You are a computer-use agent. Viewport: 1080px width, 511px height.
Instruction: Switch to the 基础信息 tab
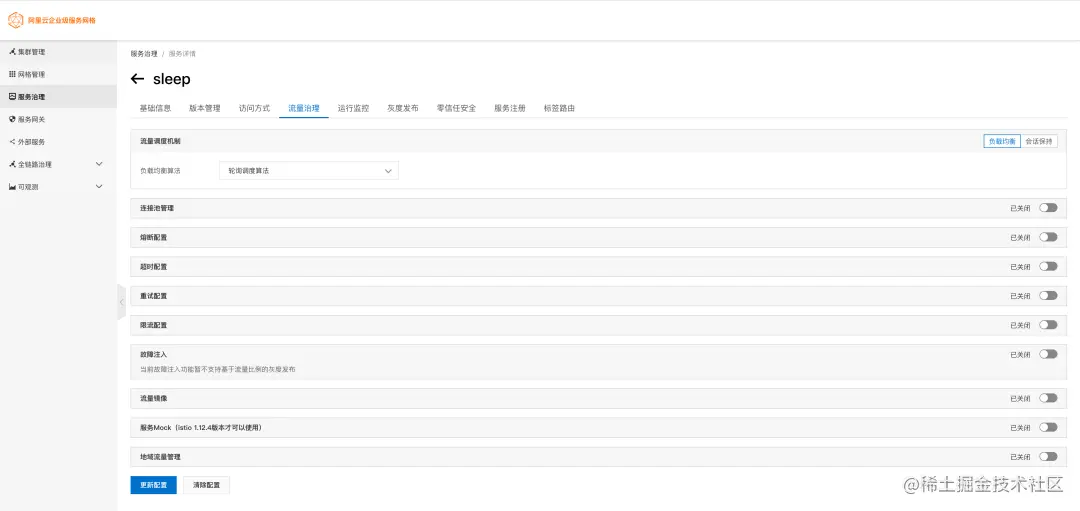155,108
